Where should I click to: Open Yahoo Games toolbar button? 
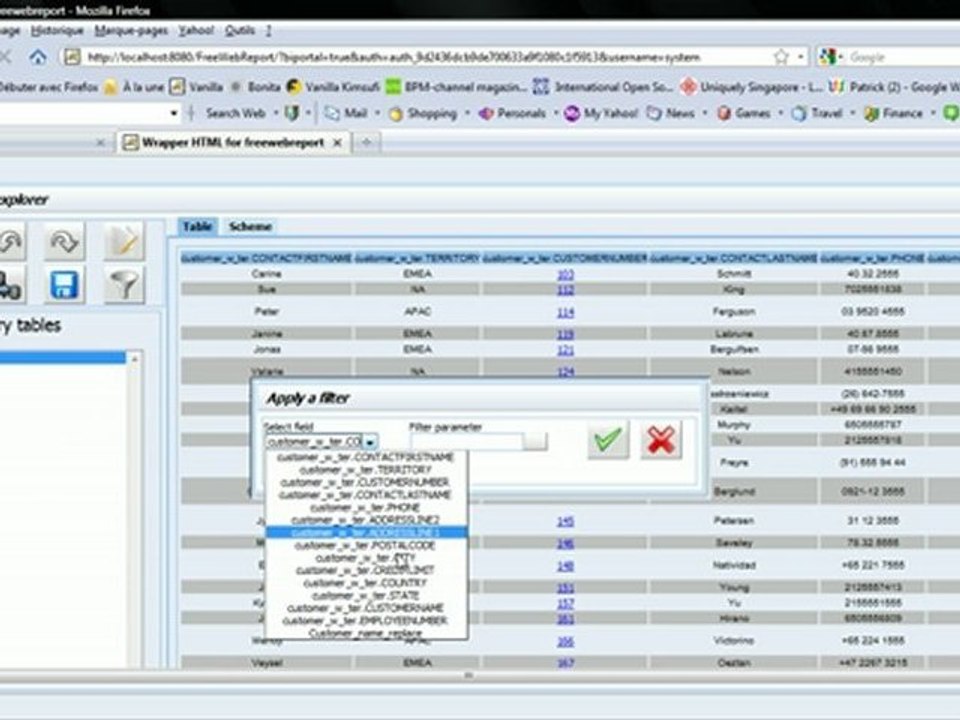(x=743, y=113)
